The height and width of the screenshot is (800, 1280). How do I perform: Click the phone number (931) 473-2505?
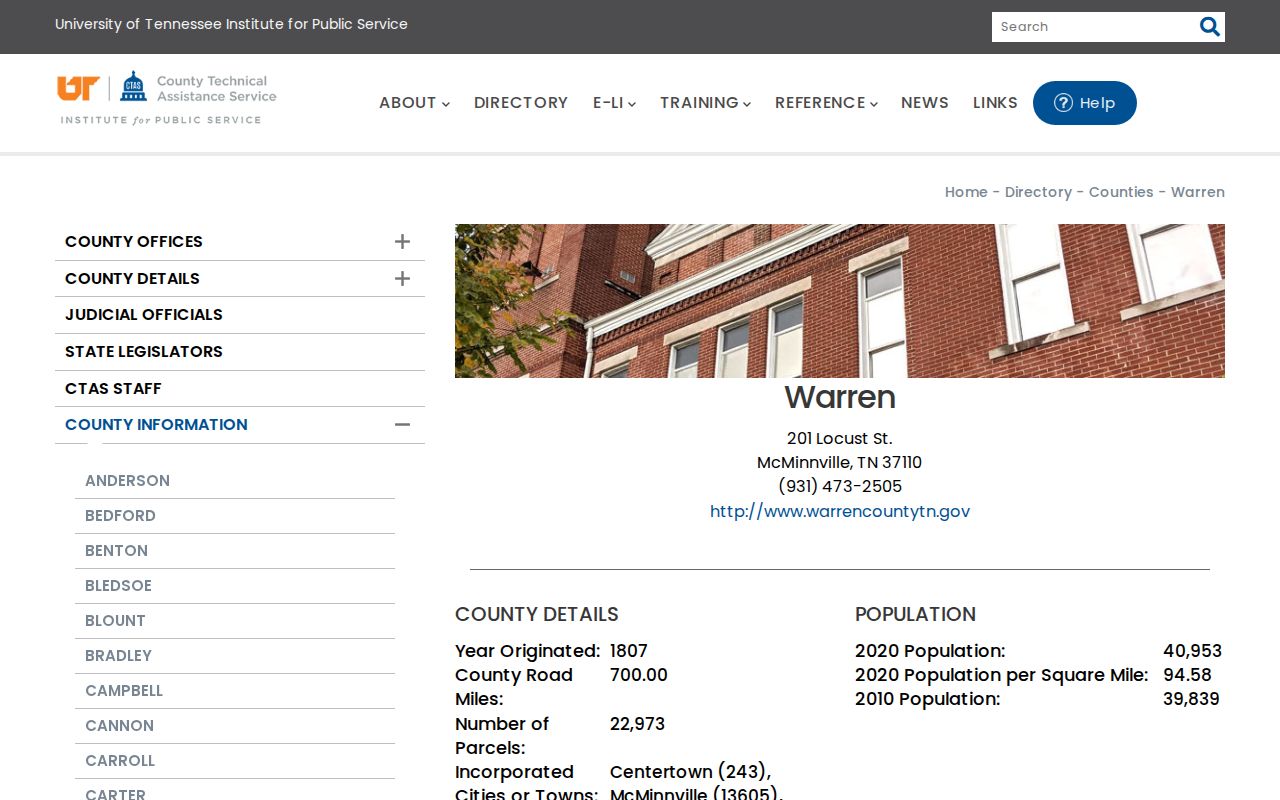click(840, 487)
